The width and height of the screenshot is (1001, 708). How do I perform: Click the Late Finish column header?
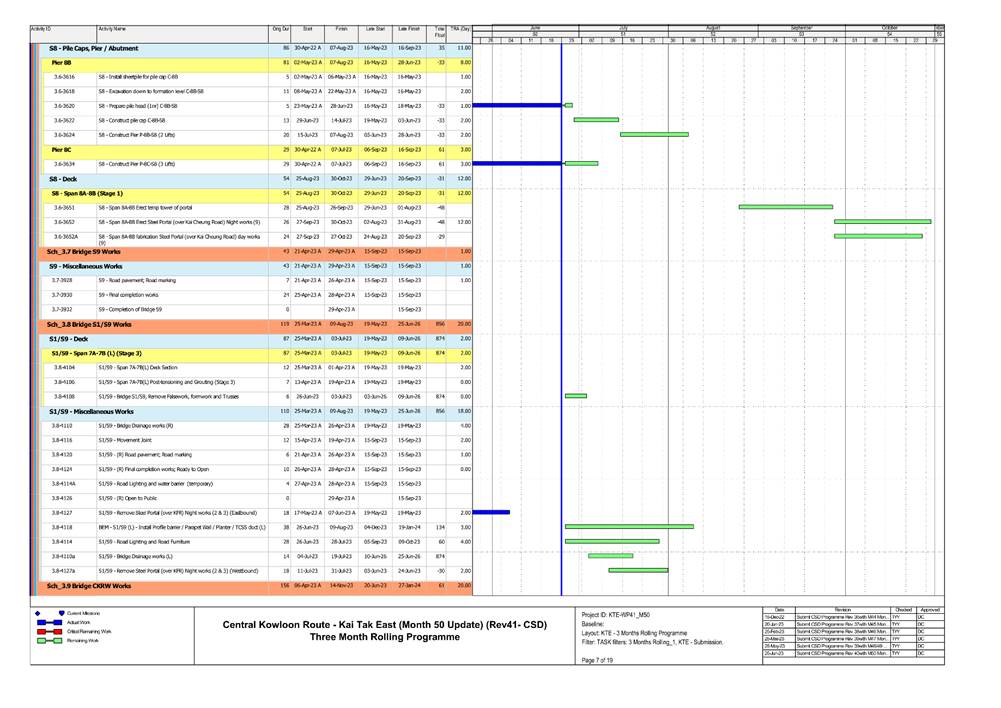(x=409, y=30)
